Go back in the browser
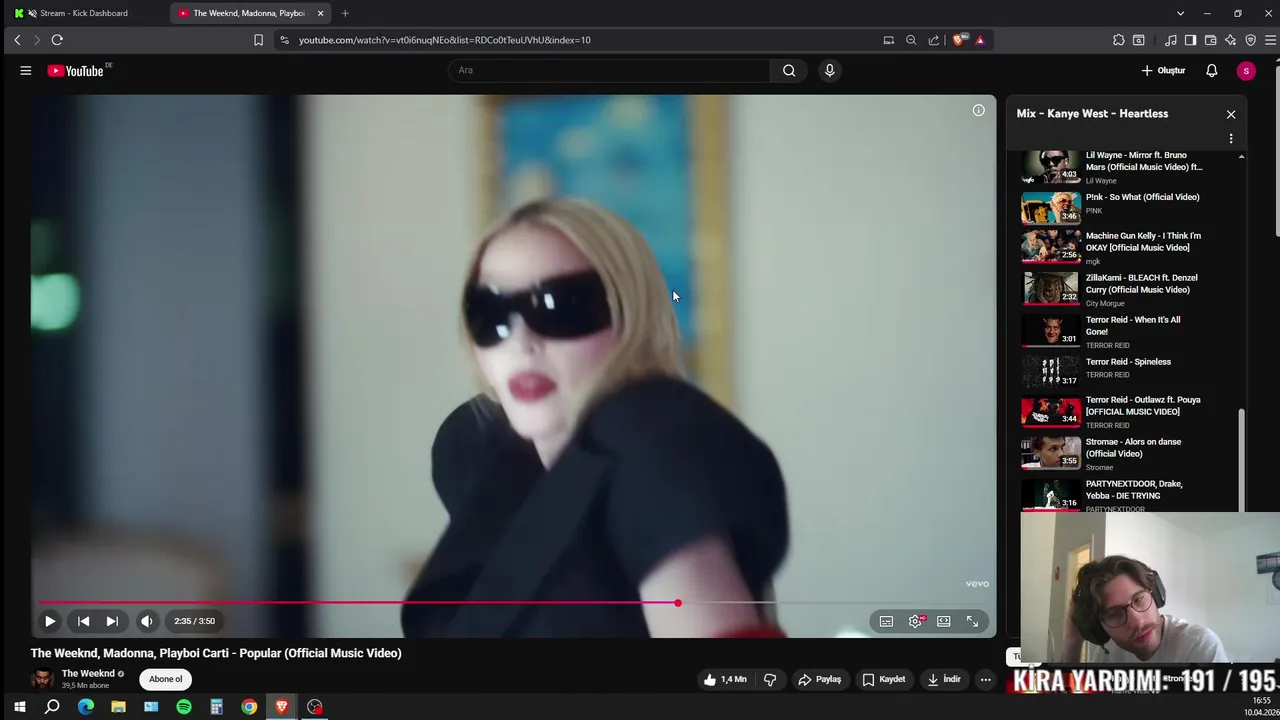Image resolution: width=1280 pixels, height=720 pixels. (17, 40)
